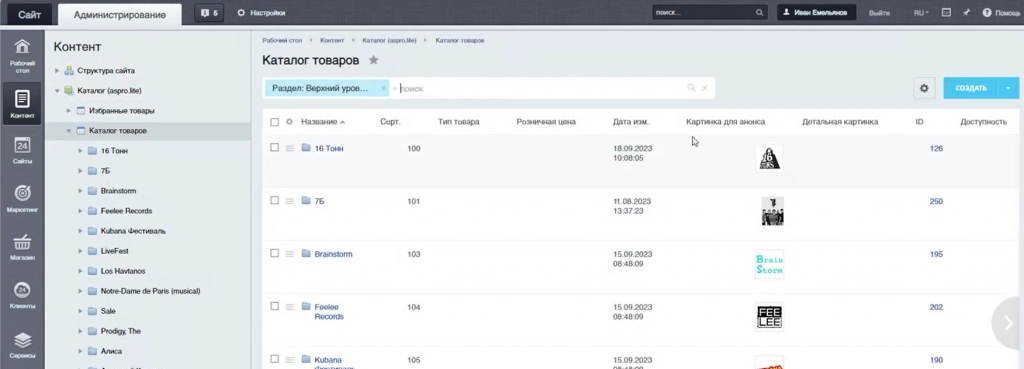
Task: Tick the checkbox for Kubana row
Action: pos(274,359)
